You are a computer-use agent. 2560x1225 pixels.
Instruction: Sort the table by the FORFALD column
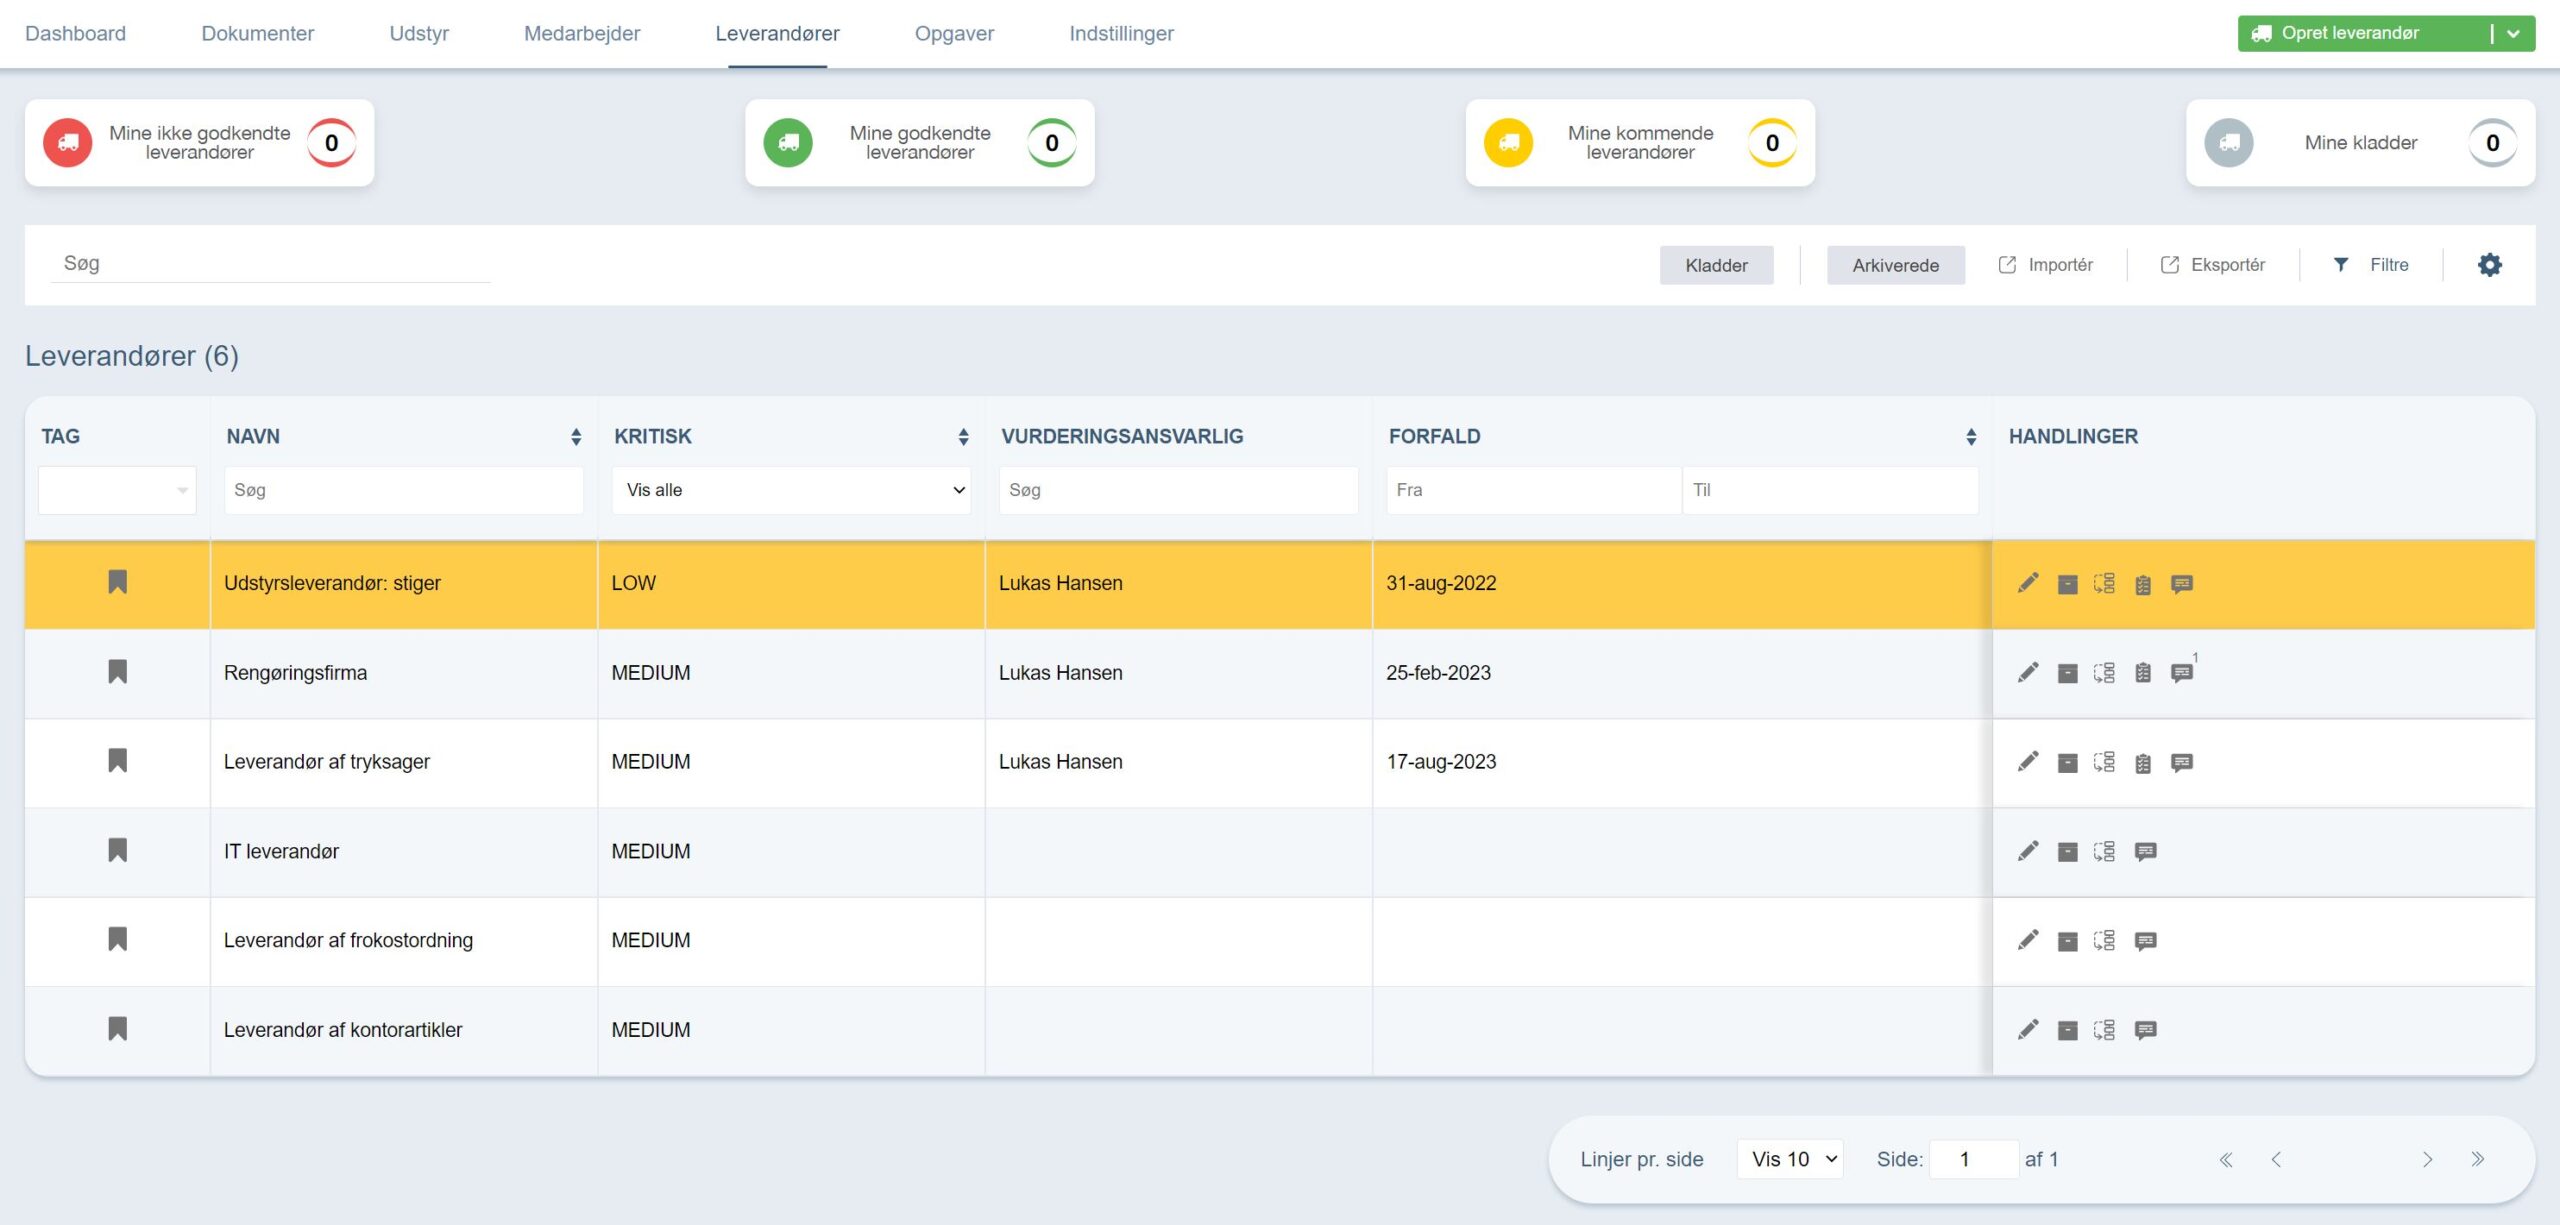(x=1970, y=437)
